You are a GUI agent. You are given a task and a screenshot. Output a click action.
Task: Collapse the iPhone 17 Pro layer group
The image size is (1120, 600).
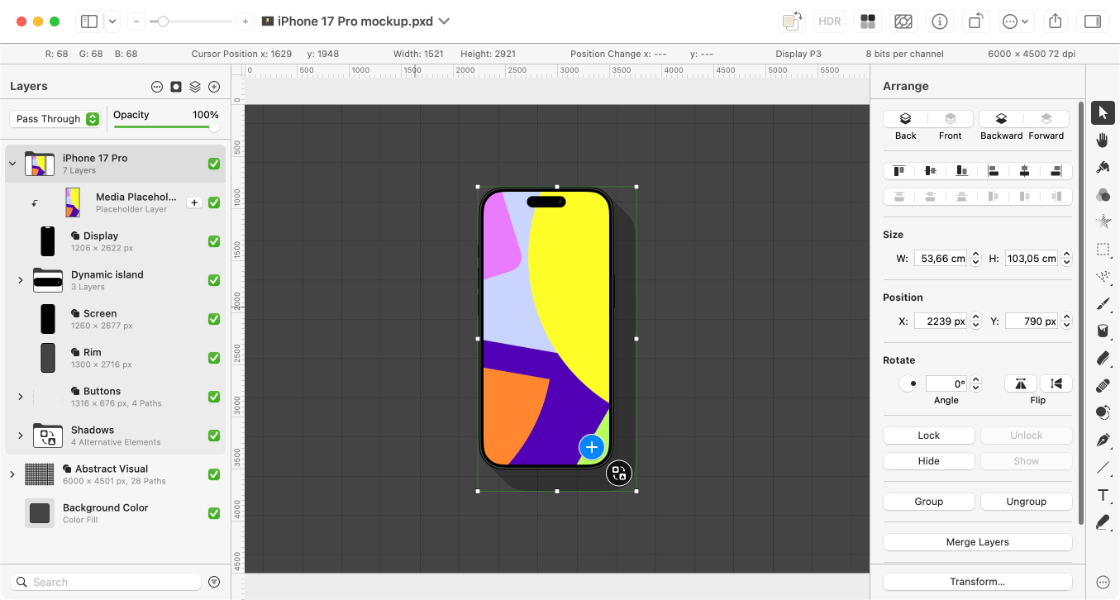12,163
